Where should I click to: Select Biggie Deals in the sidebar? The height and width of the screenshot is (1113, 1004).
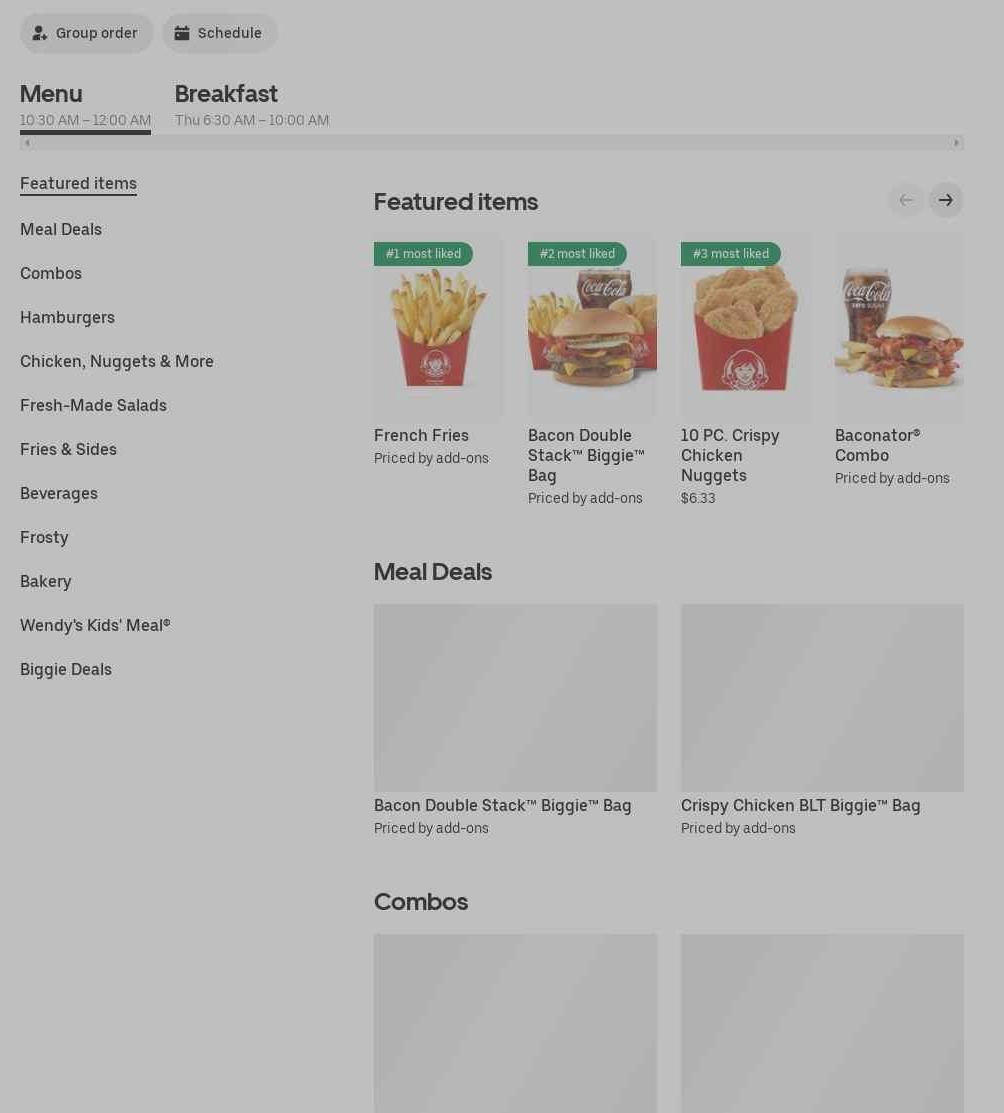click(66, 669)
